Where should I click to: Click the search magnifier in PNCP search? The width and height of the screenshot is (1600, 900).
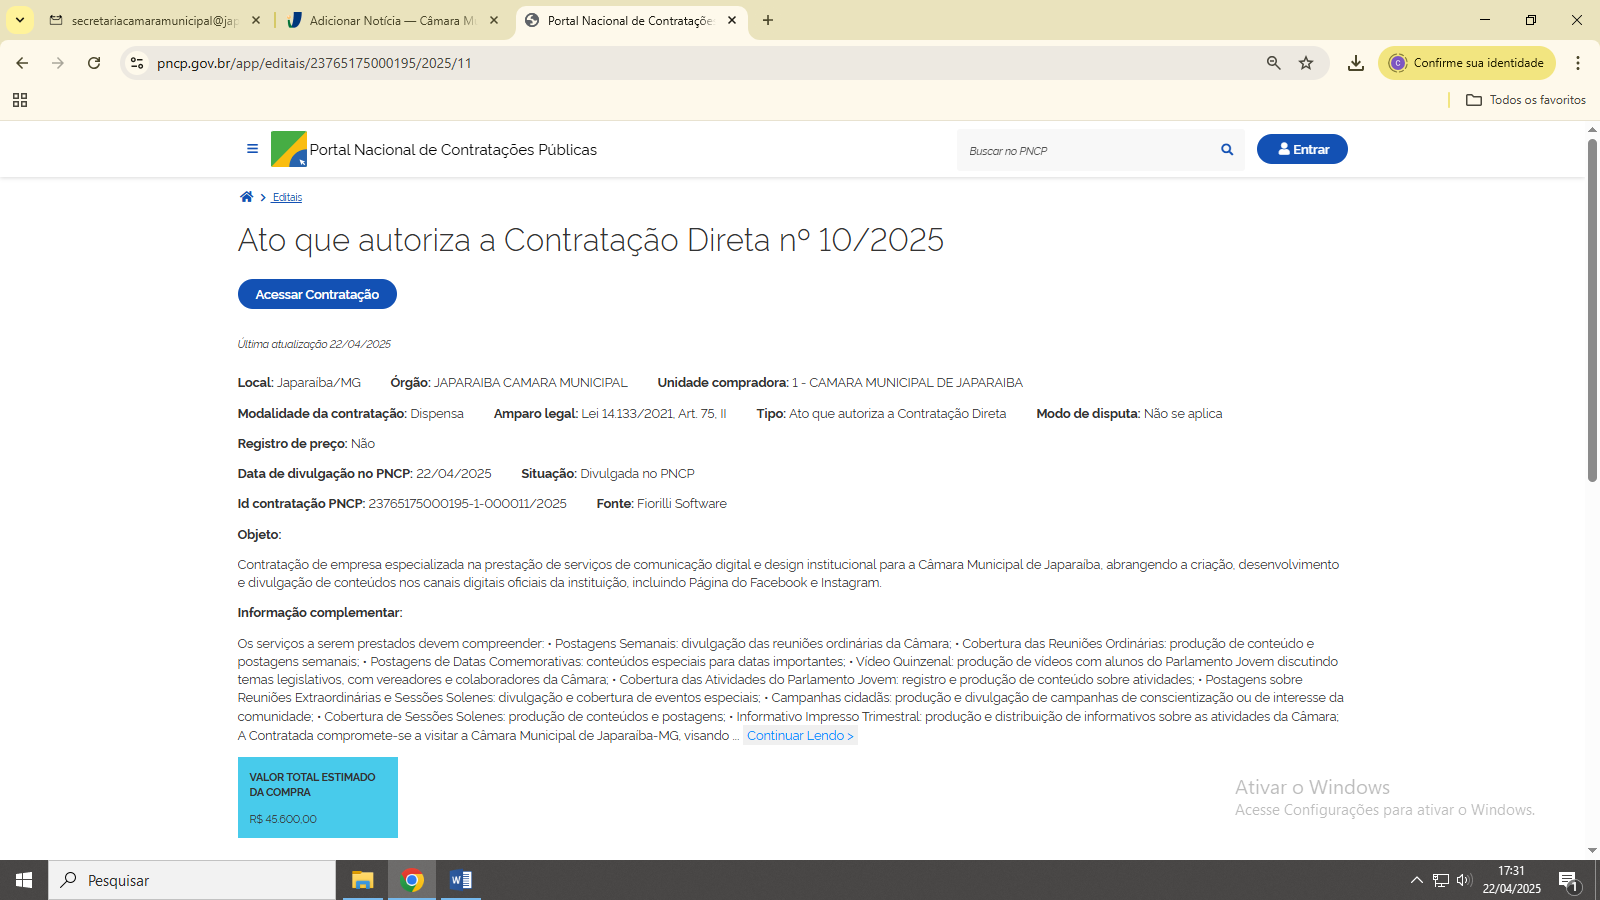pos(1227,150)
